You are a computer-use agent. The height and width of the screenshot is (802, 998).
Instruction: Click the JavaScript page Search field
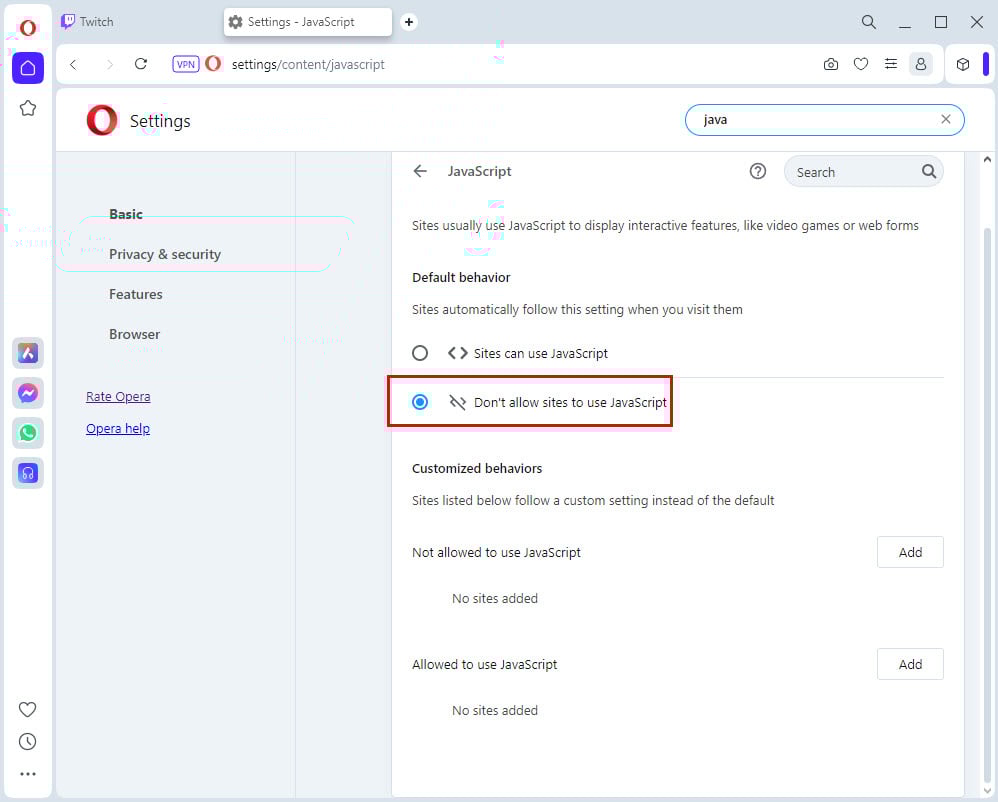(x=863, y=172)
